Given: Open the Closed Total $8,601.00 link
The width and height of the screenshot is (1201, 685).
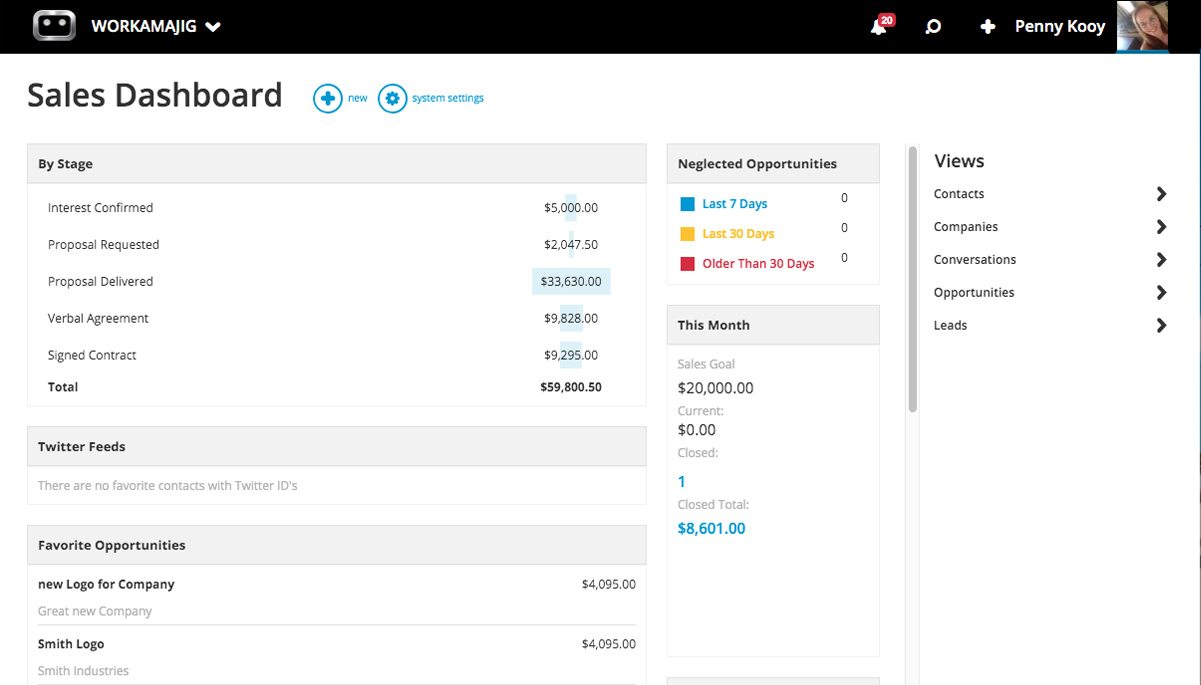Looking at the screenshot, I should coord(711,528).
